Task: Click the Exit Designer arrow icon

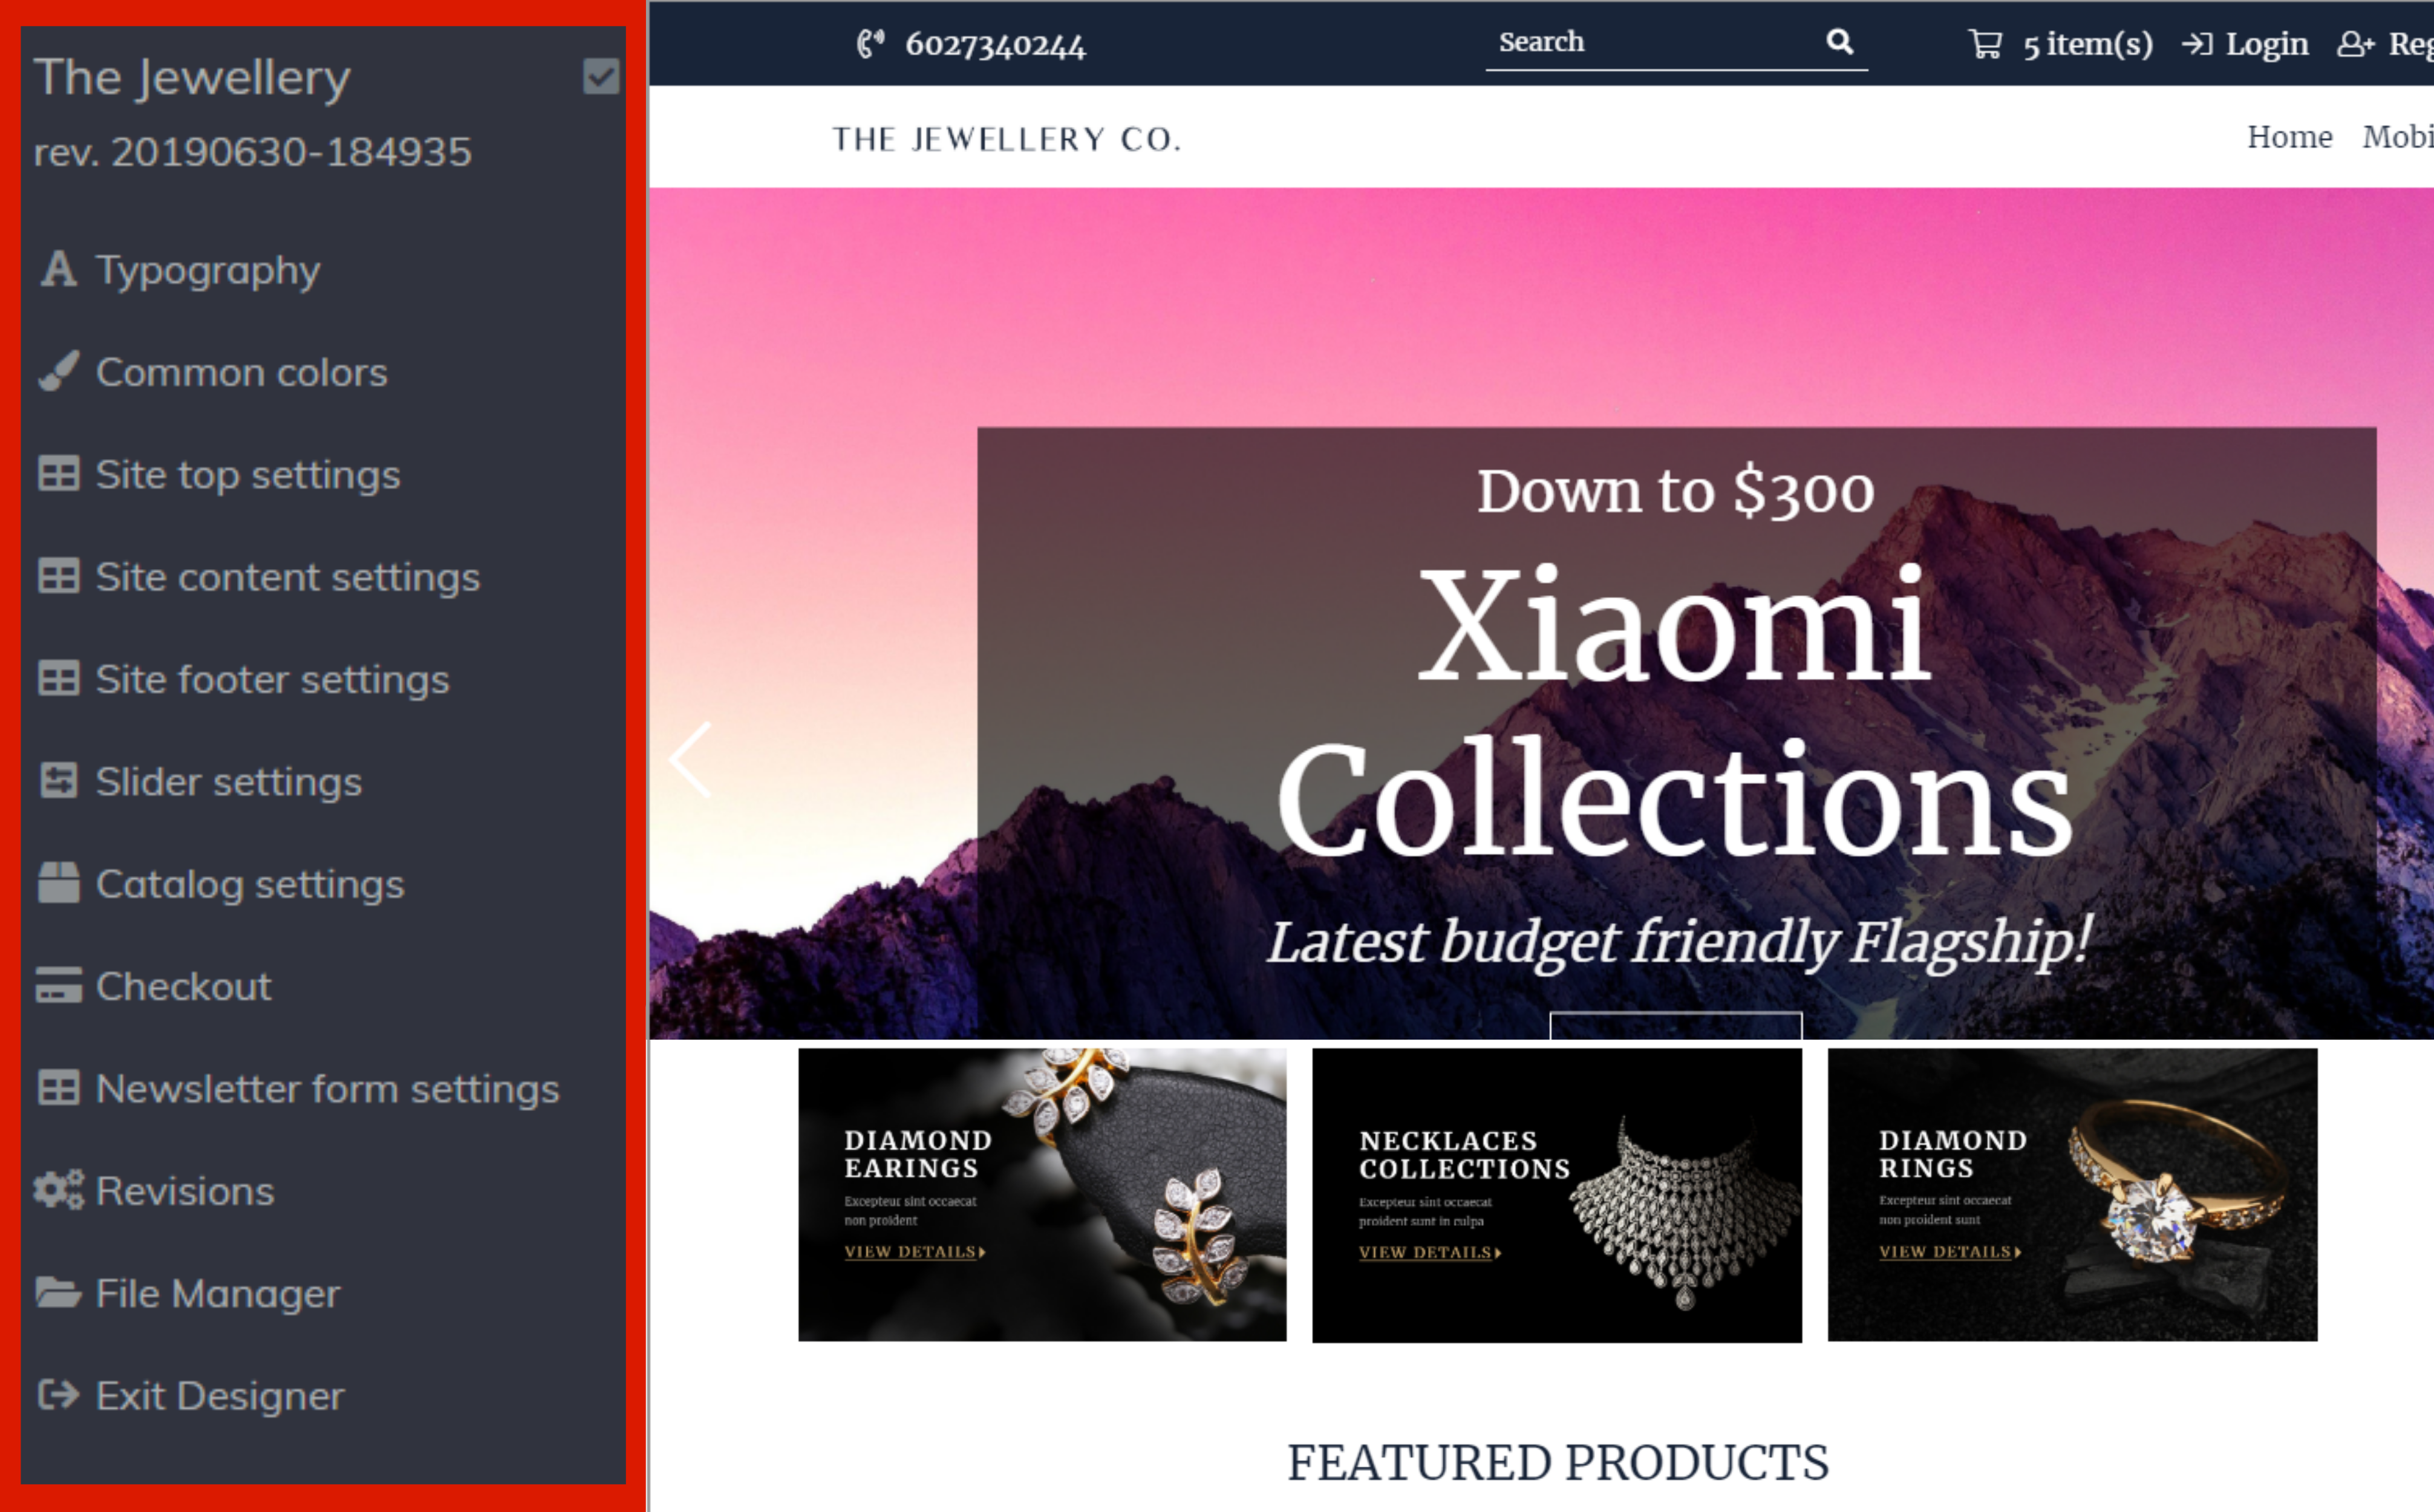Action: [58, 1394]
